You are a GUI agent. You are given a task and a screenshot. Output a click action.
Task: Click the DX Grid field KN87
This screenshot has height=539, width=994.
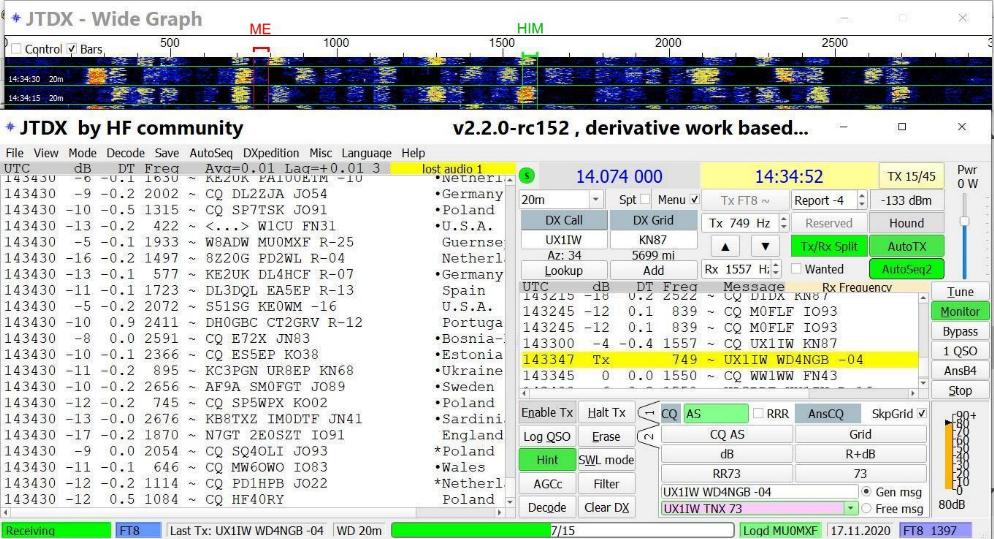coord(653,240)
